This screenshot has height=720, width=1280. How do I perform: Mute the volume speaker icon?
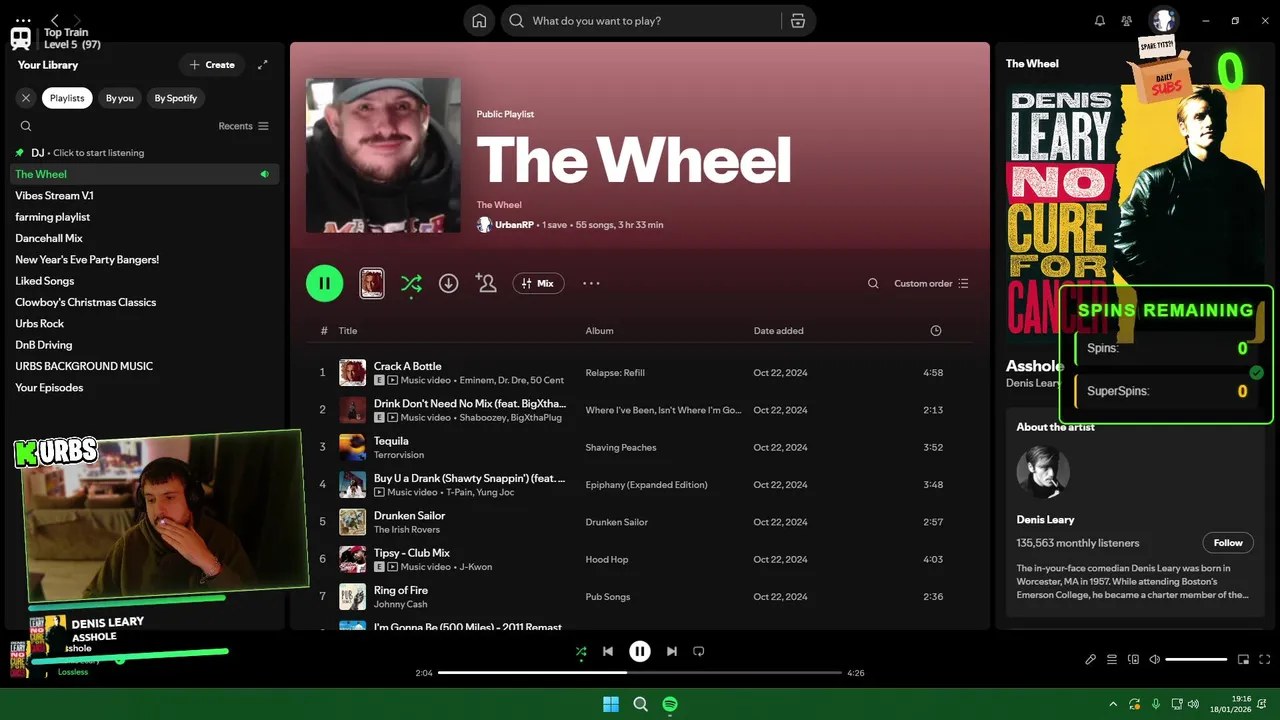[x=1154, y=659]
